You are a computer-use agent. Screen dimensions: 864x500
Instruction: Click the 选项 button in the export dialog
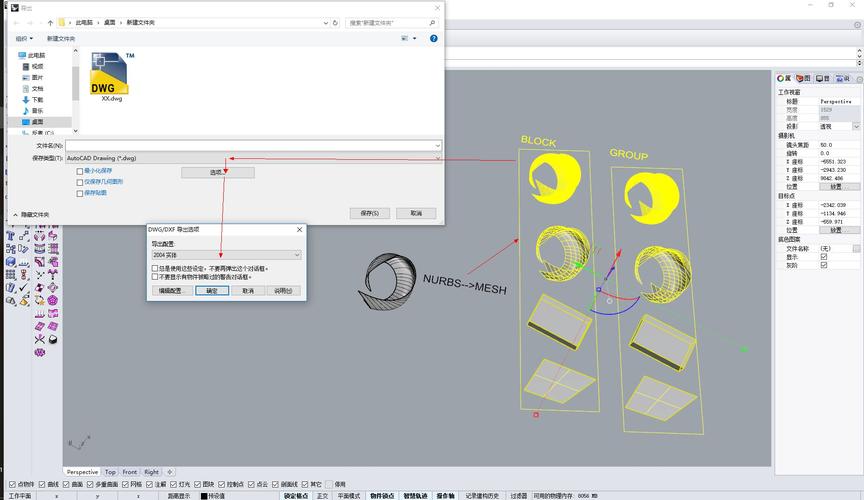(x=217, y=172)
